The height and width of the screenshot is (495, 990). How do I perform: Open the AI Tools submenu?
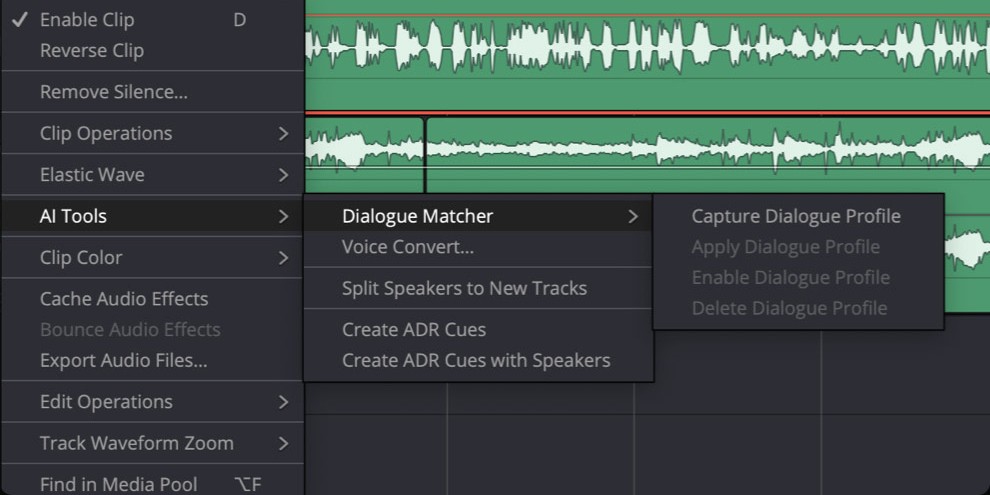click(73, 216)
